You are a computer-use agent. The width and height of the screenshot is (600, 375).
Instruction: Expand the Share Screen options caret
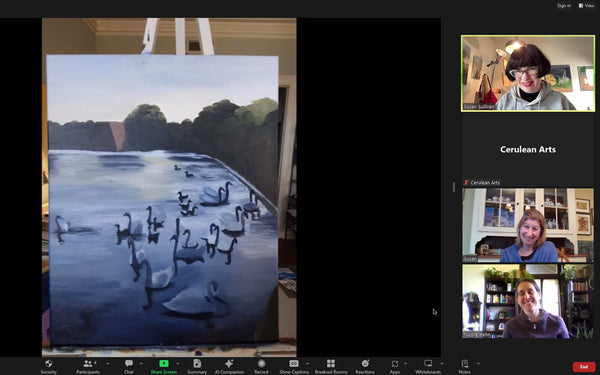click(178, 363)
